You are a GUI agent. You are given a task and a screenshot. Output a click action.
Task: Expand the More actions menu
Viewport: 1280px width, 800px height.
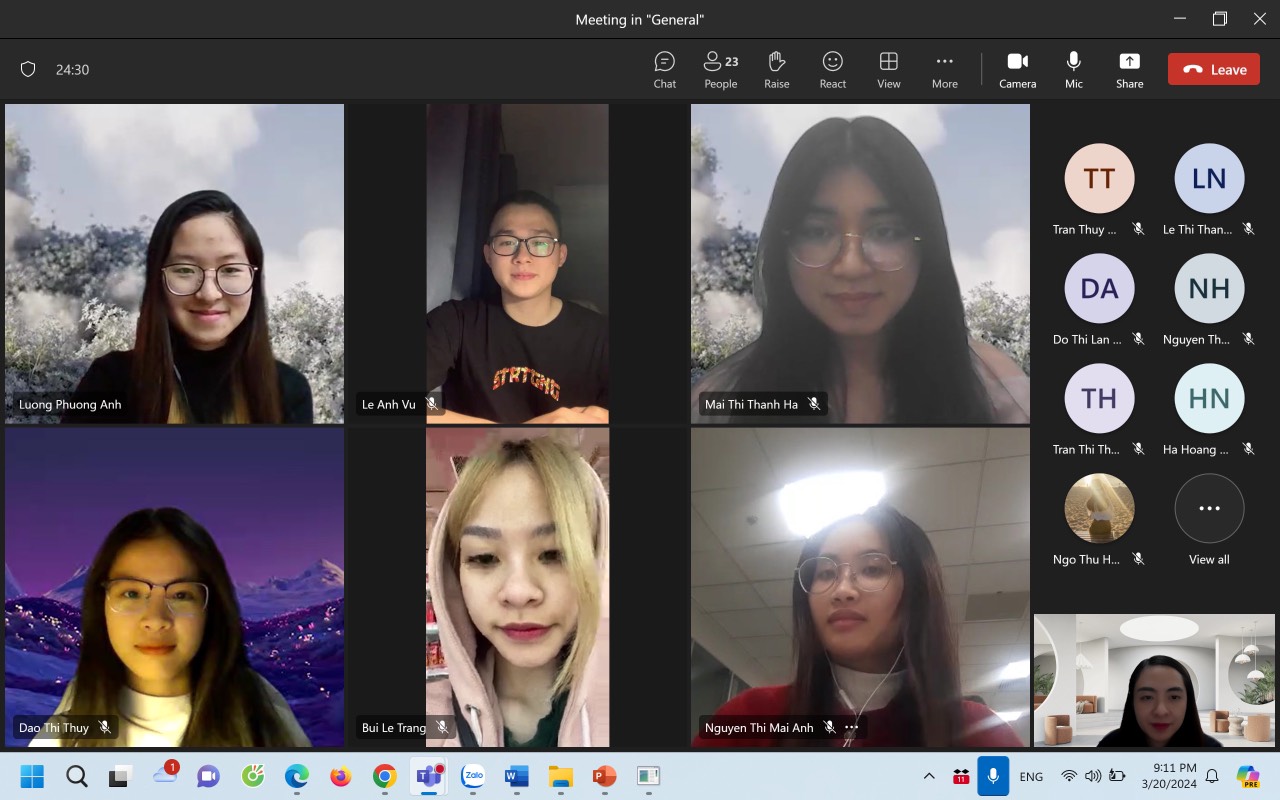(x=944, y=69)
